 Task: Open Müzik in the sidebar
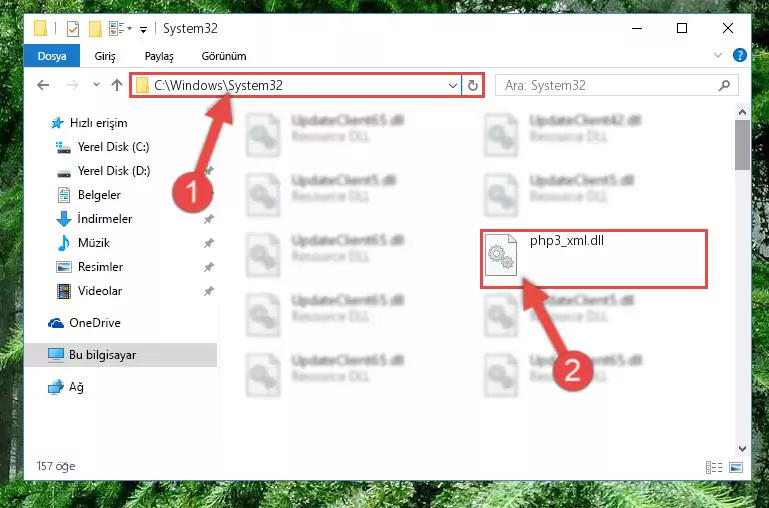(94, 243)
